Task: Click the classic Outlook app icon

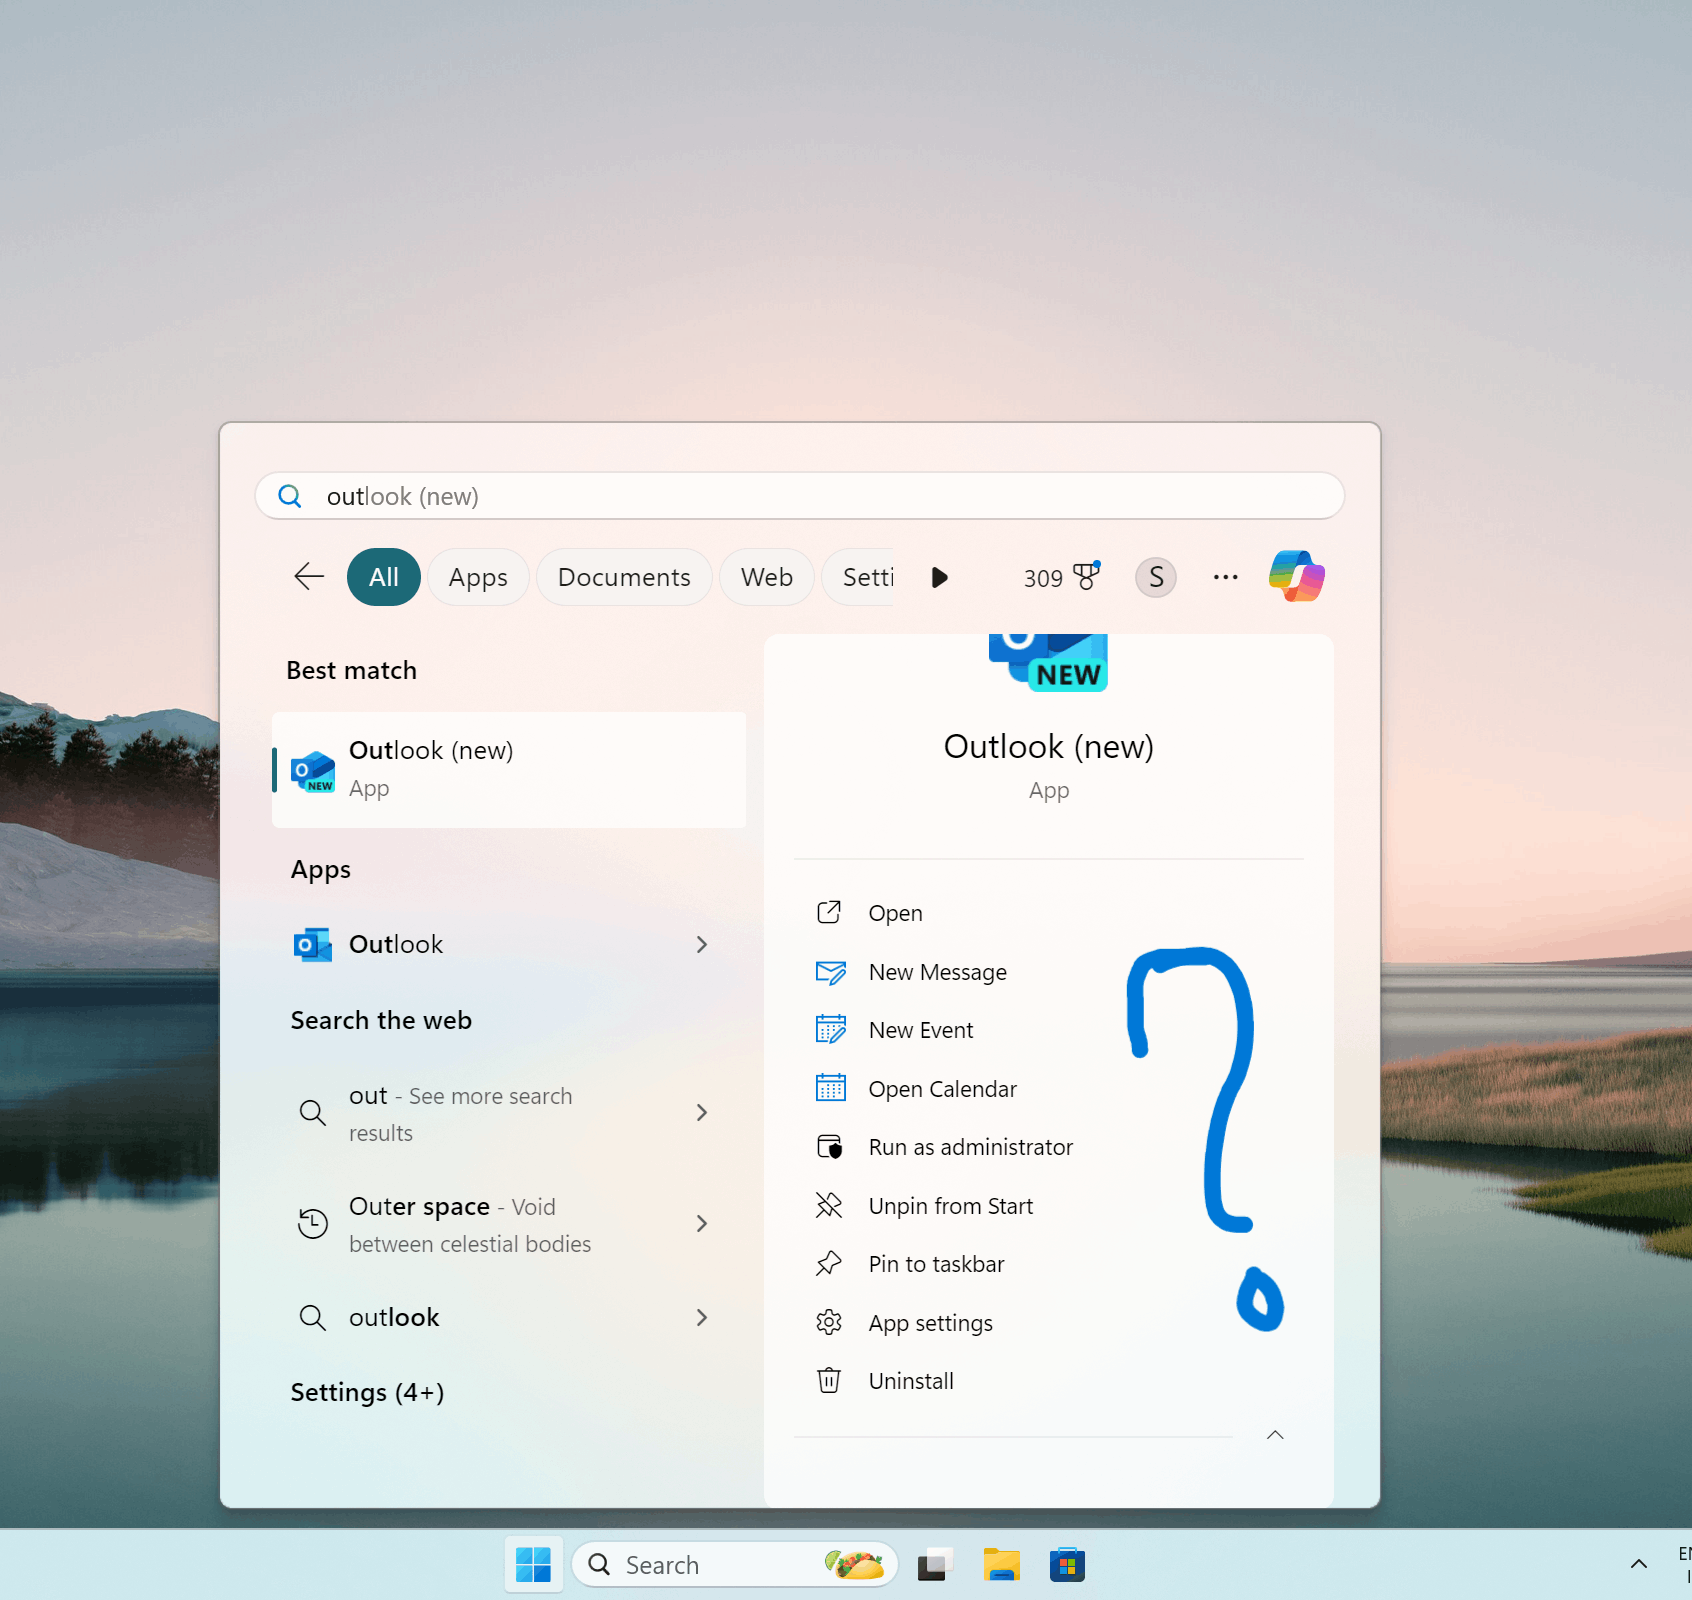Action: coord(313,944)
